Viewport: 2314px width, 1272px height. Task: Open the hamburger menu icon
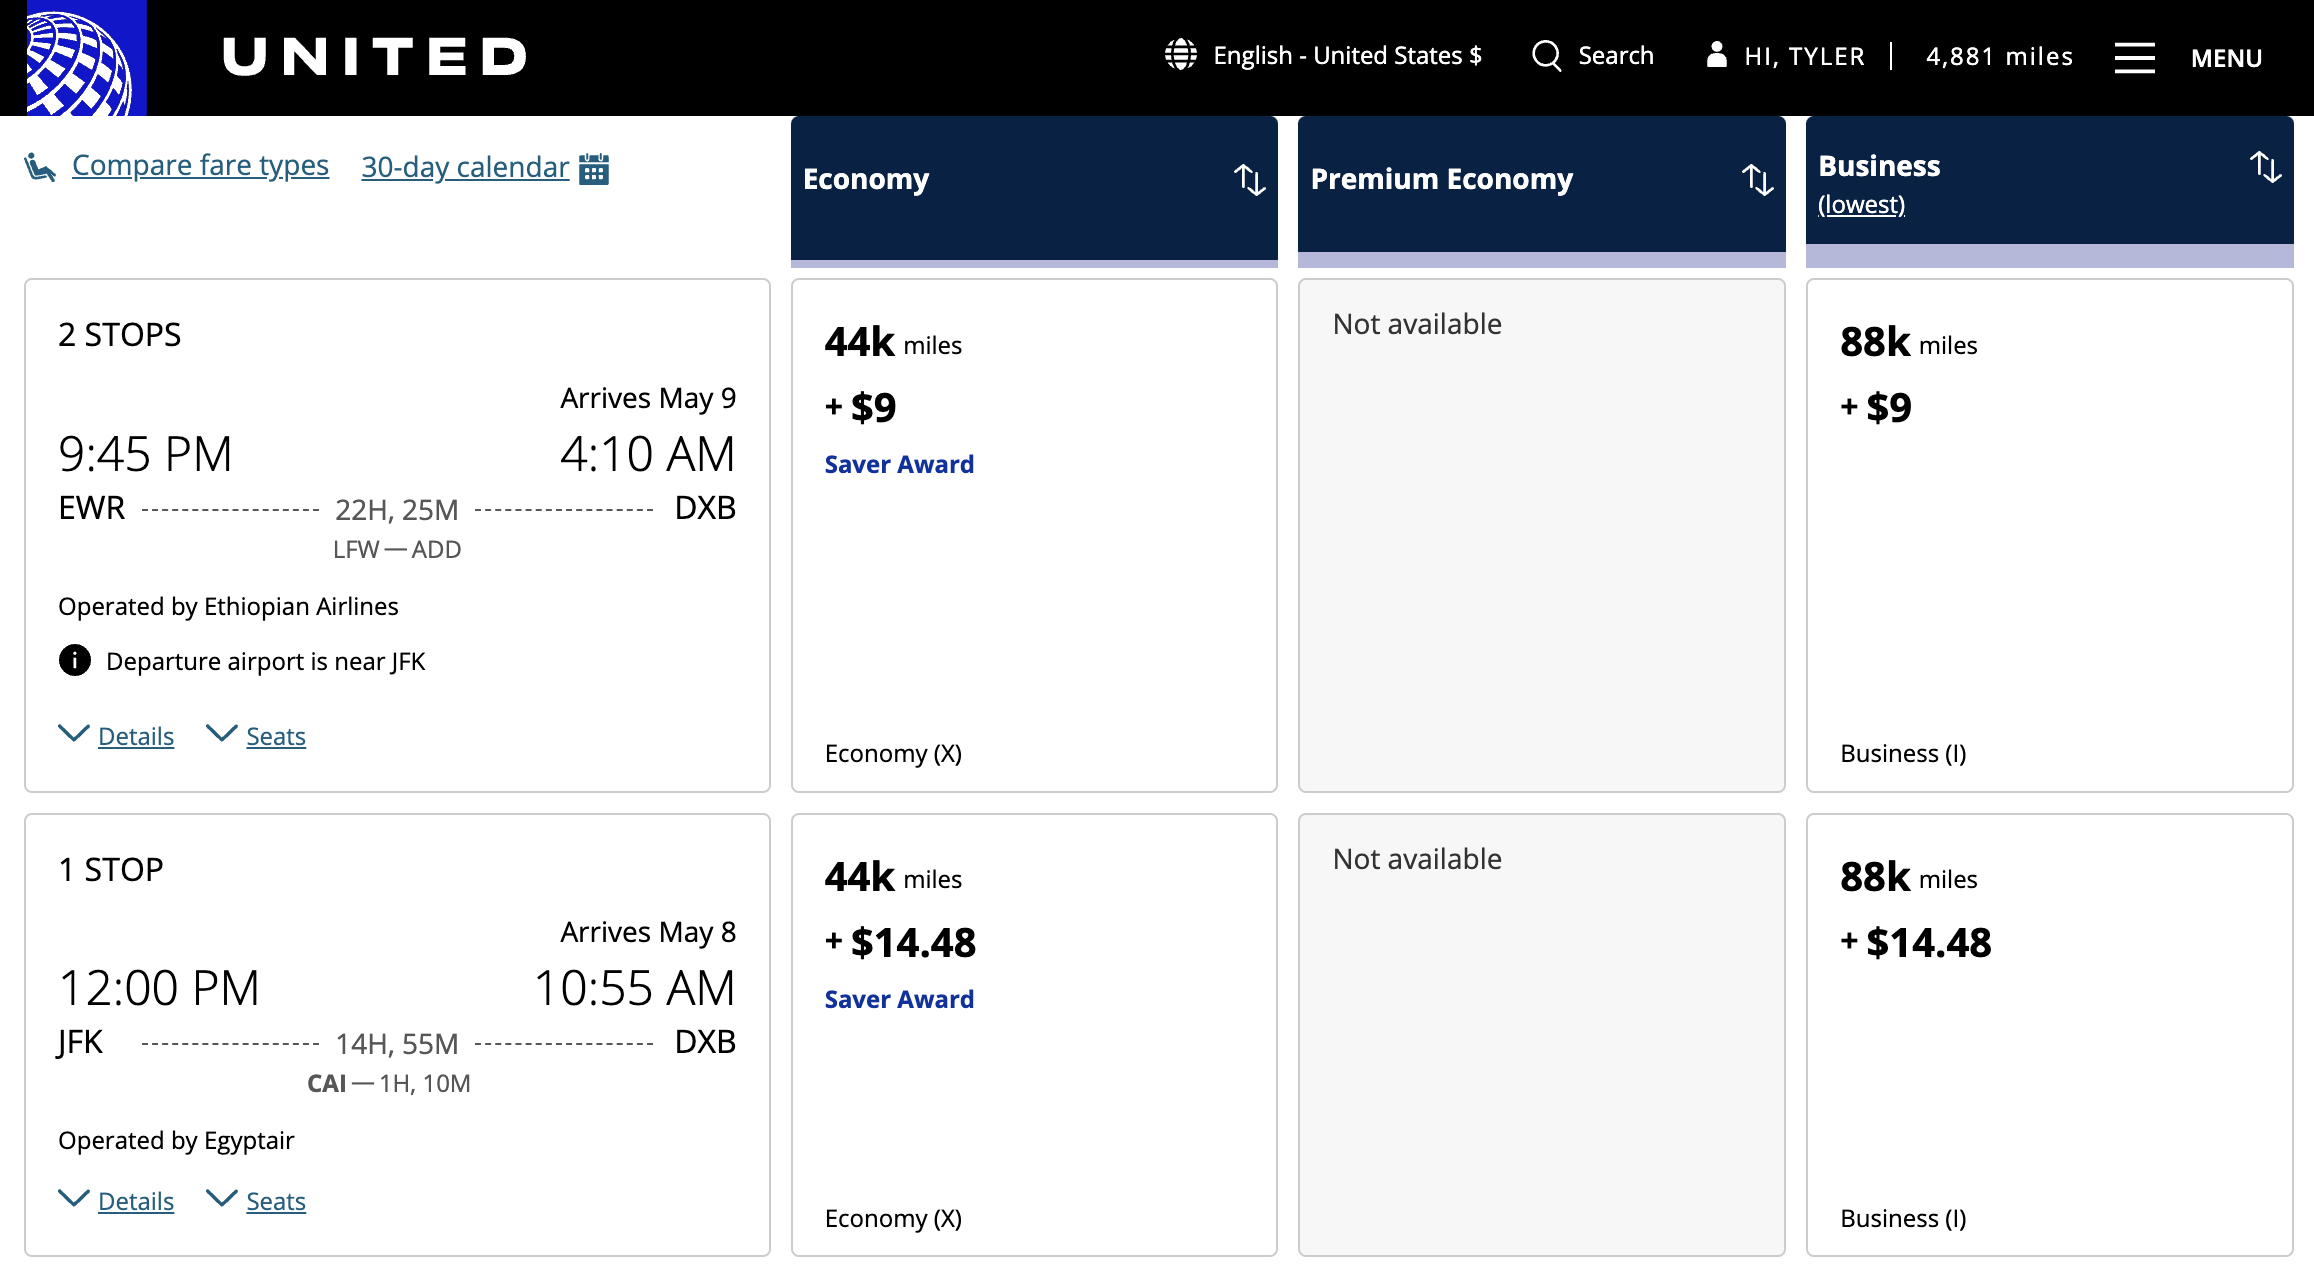(x=2134, y=57)
